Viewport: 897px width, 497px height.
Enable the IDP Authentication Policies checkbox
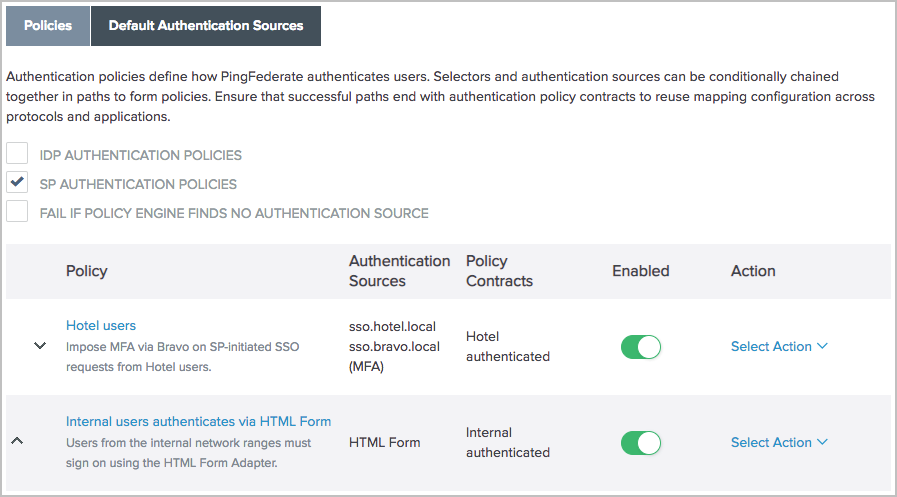click(17, 155)
